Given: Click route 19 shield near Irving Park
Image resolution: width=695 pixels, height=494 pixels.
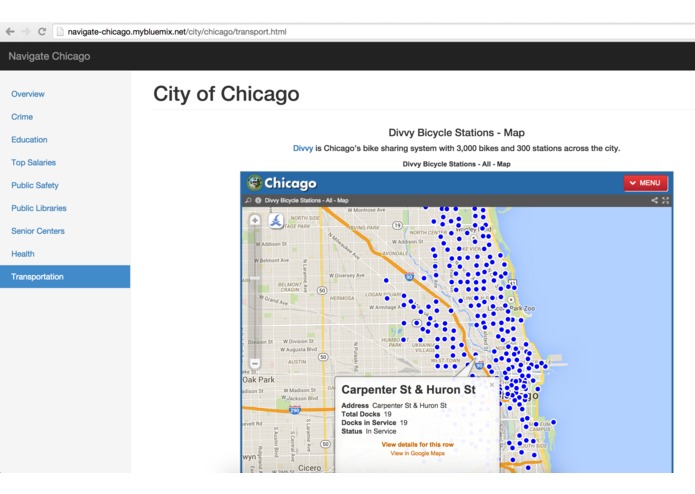Looking at the screenshot, I should (397, 226).
